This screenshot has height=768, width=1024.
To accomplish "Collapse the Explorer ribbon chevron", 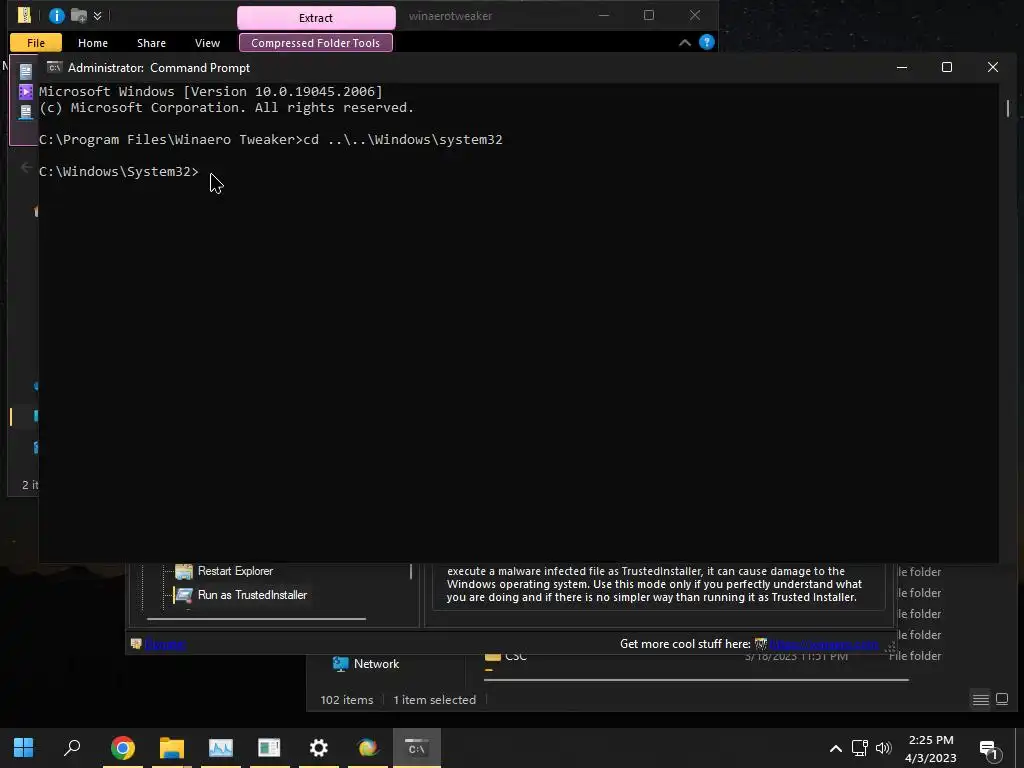I will pos(684,42).
